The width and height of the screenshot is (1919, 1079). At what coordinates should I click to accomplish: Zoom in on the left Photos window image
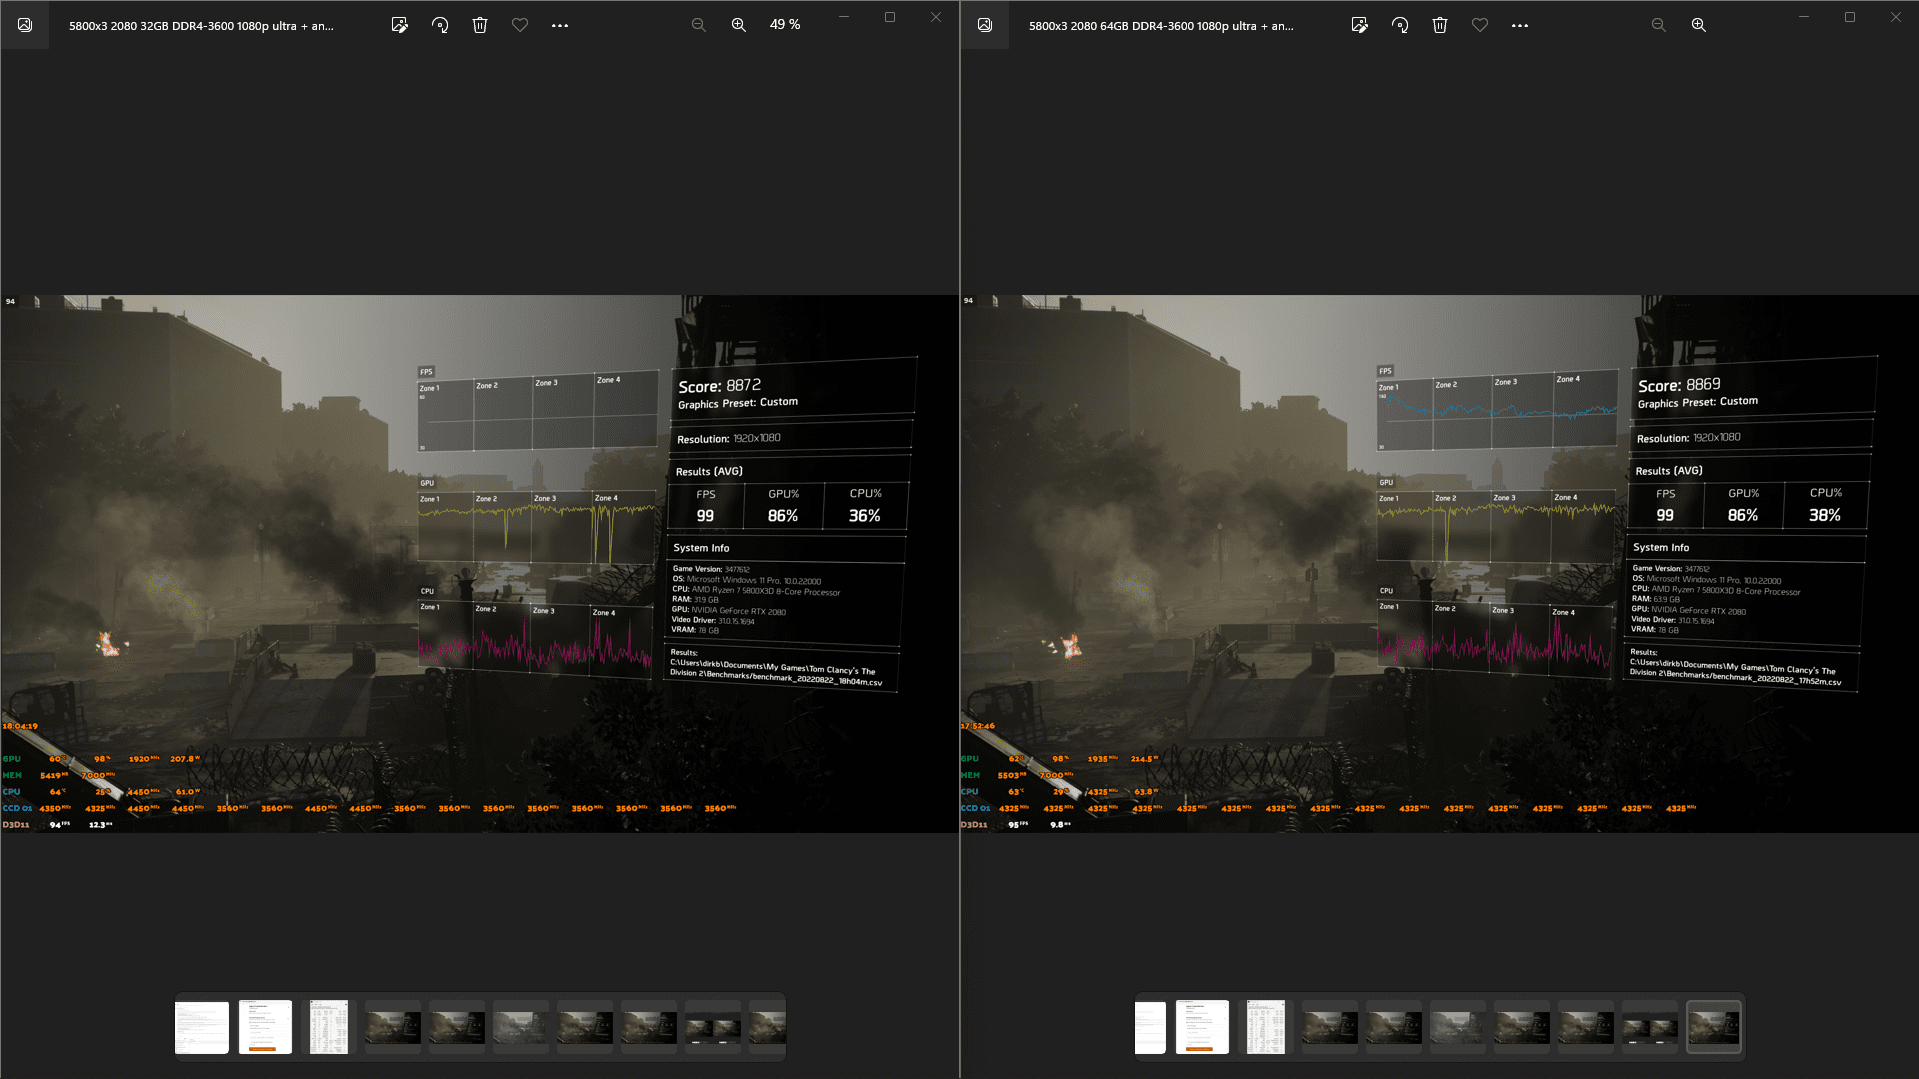(x=739, y=25)
